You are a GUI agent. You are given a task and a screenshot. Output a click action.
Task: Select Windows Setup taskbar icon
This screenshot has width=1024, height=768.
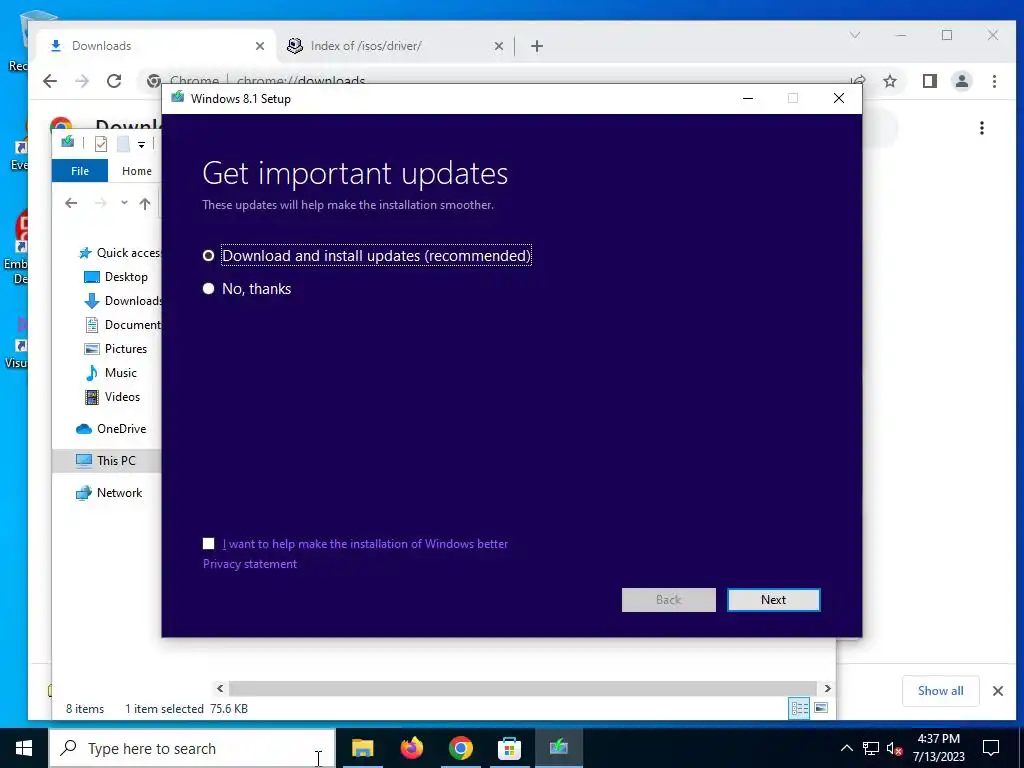558,748
